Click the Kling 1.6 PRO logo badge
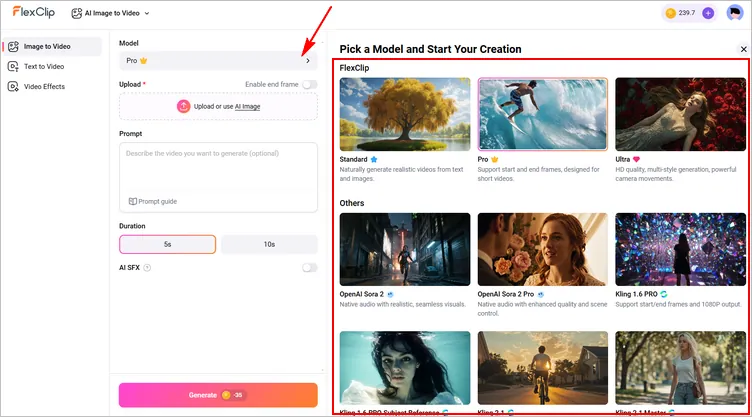The height and width of the screenshot is (417, 752). [664, 294]
